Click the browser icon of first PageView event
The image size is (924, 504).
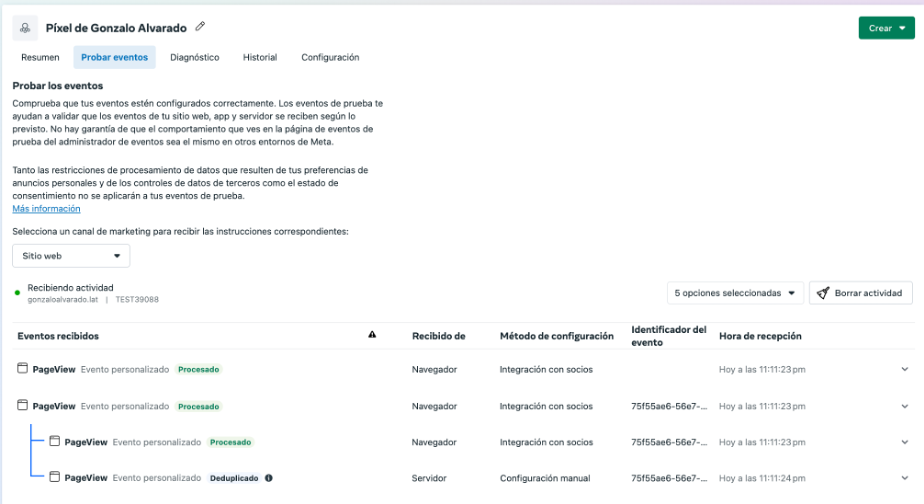[23, 369]
